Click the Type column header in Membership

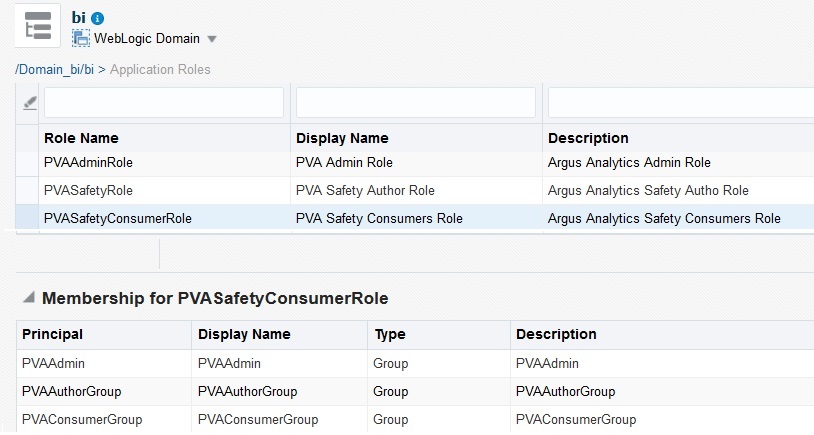coord(389,334)
